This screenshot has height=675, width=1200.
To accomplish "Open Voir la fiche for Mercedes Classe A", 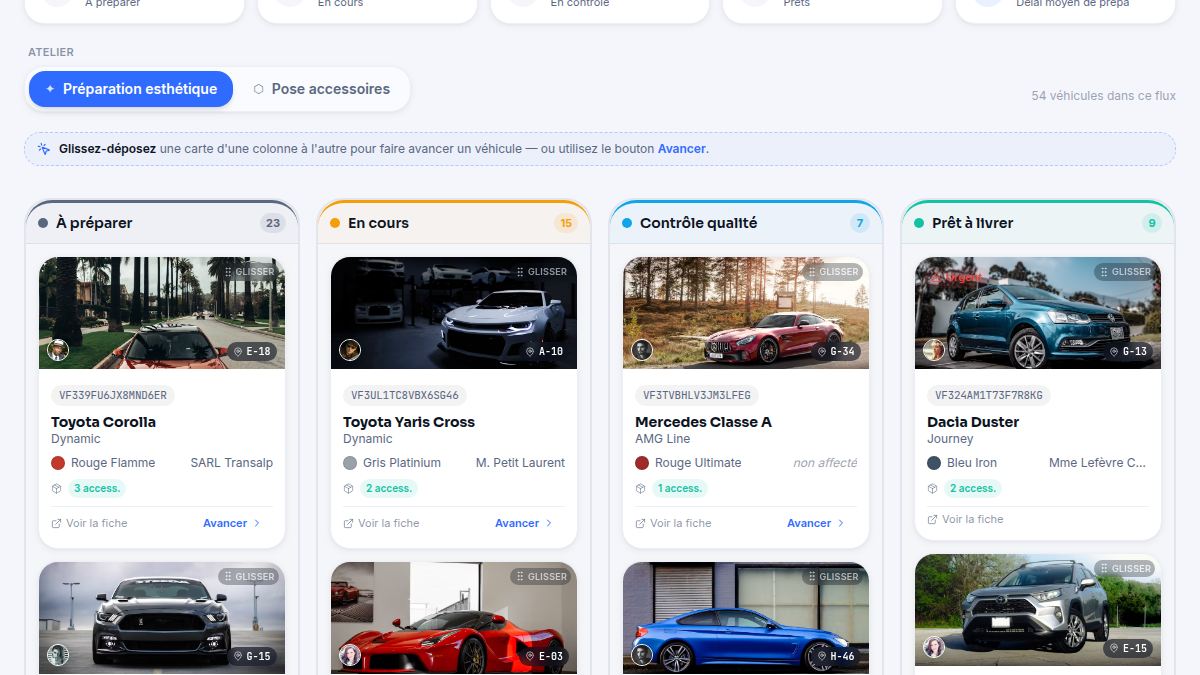I will point(674,523).
